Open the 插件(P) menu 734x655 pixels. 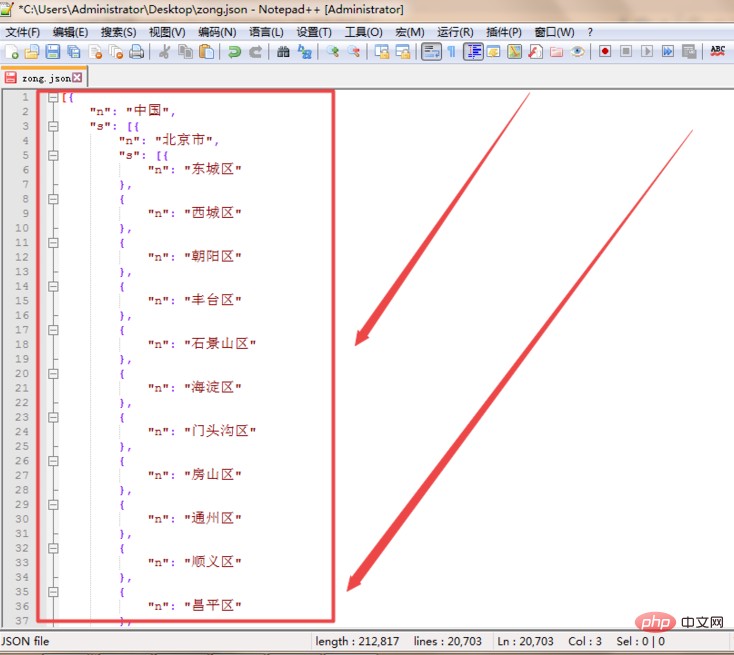coord(504,32)
